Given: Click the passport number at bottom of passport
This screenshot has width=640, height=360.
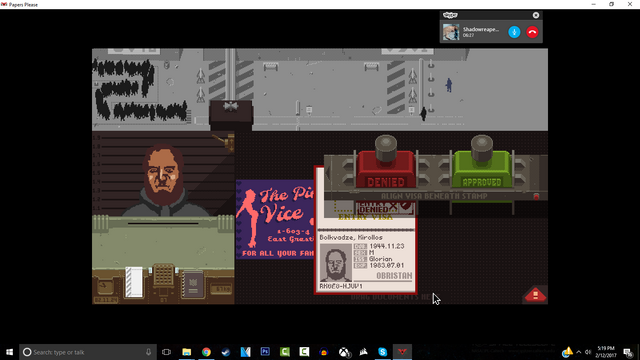Looking at the screenshot, I should [340, 286].
